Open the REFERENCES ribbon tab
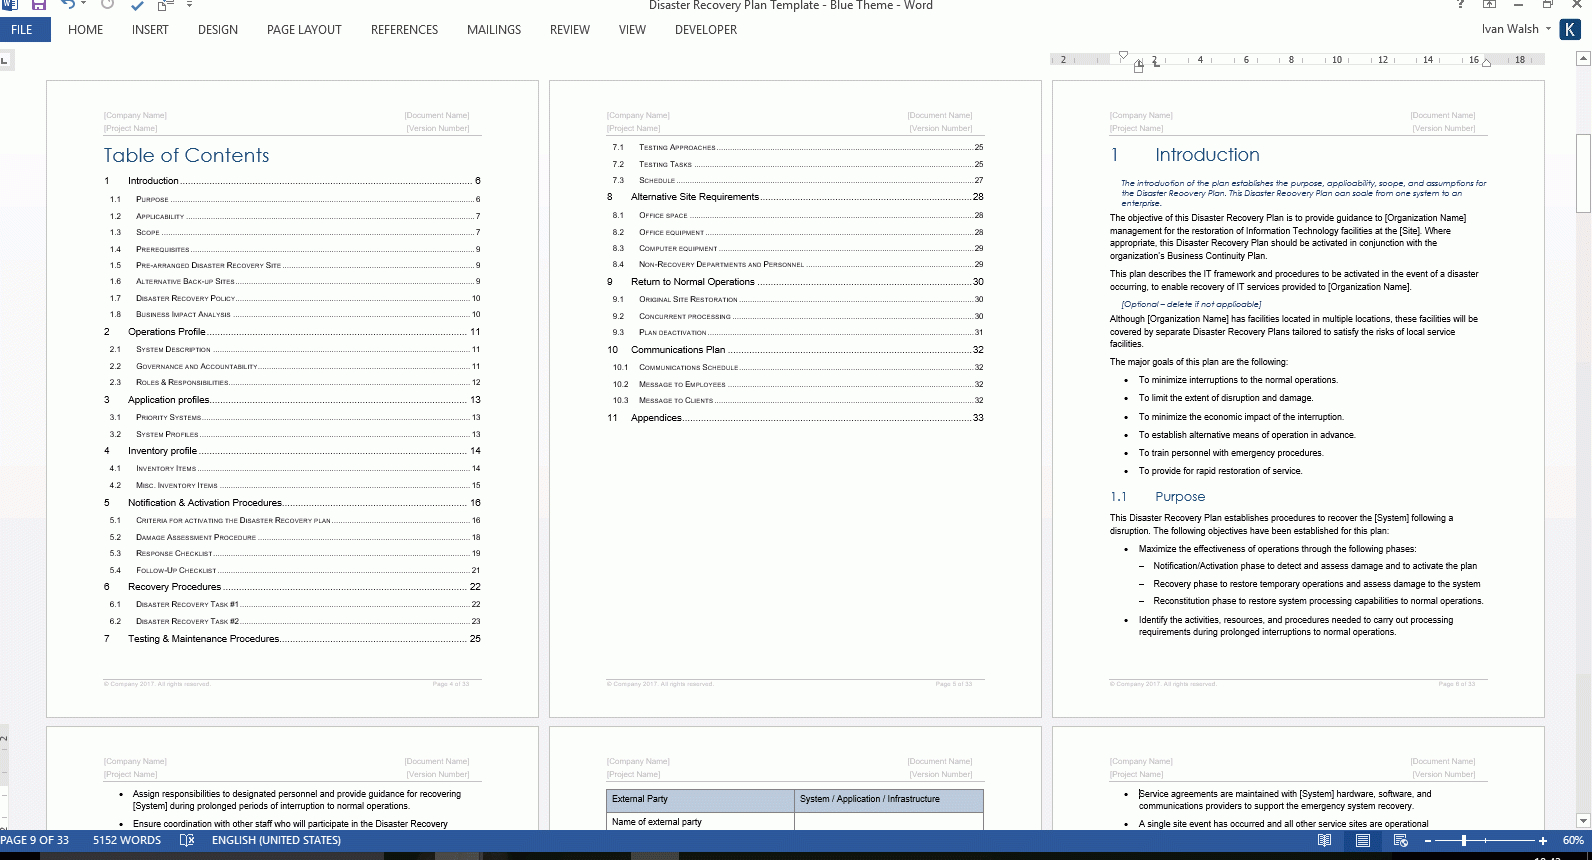 pyautogui.click(x=404, y=30)
